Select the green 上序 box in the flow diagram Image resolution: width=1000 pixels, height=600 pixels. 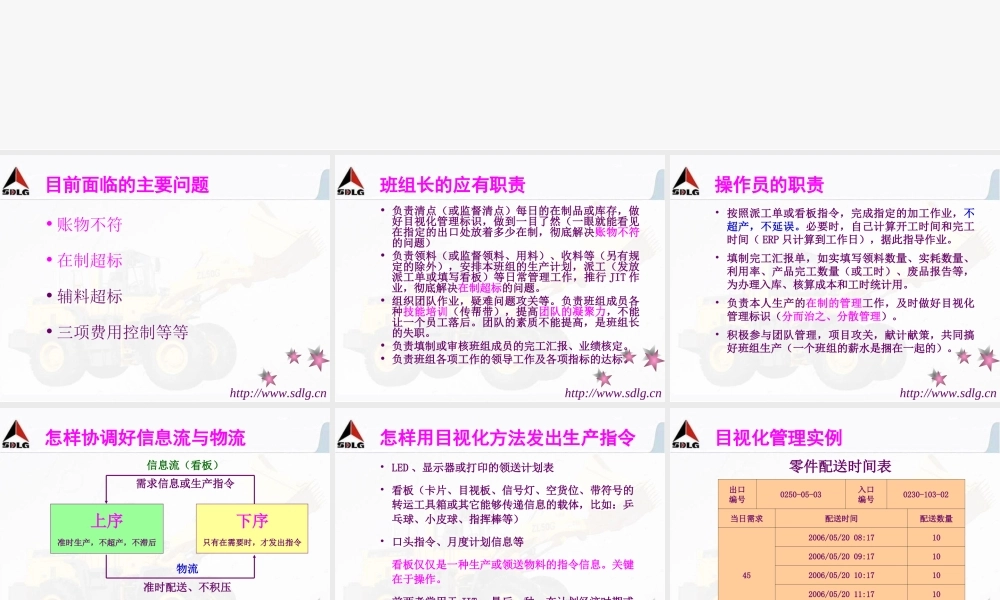coord(107,529)
